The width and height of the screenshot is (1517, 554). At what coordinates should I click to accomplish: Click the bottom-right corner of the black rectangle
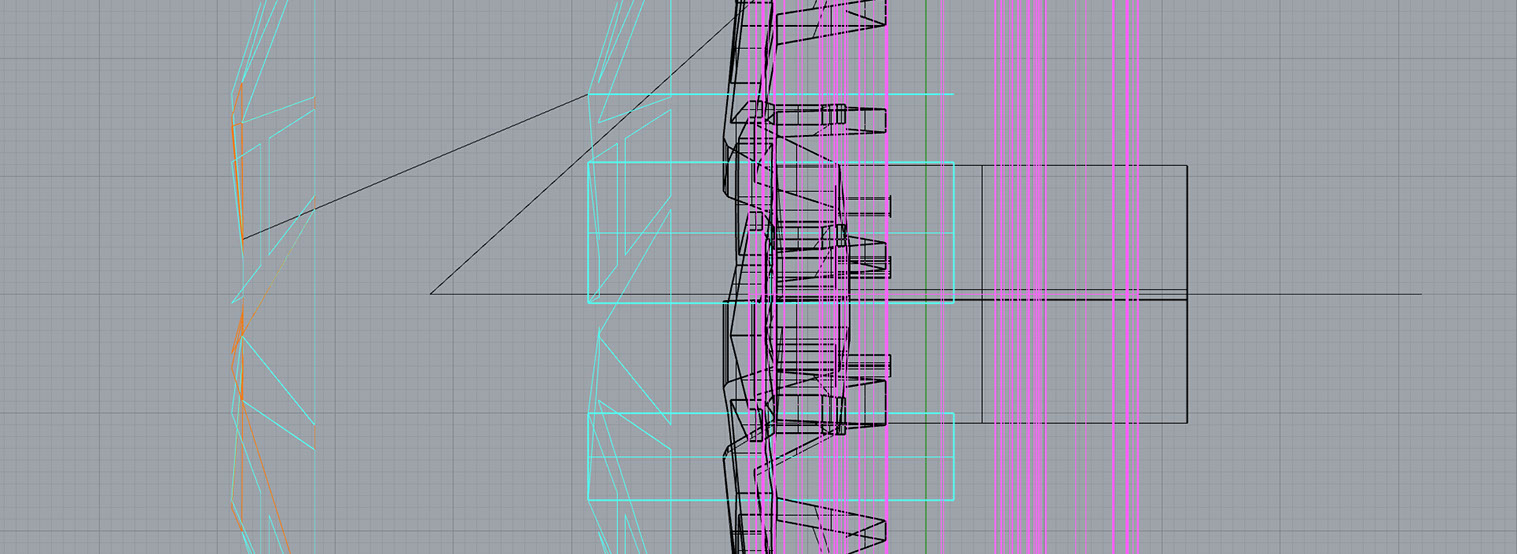[x=1187, y=422]
